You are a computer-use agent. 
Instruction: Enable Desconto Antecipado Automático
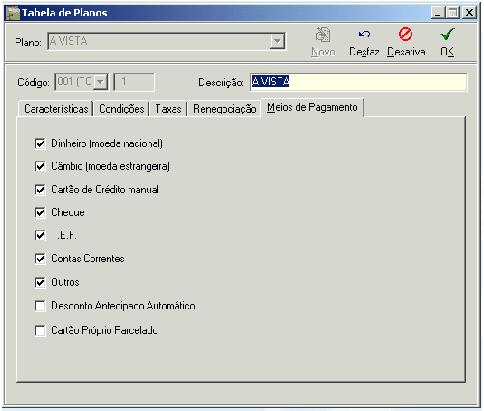tap(40, 306)
